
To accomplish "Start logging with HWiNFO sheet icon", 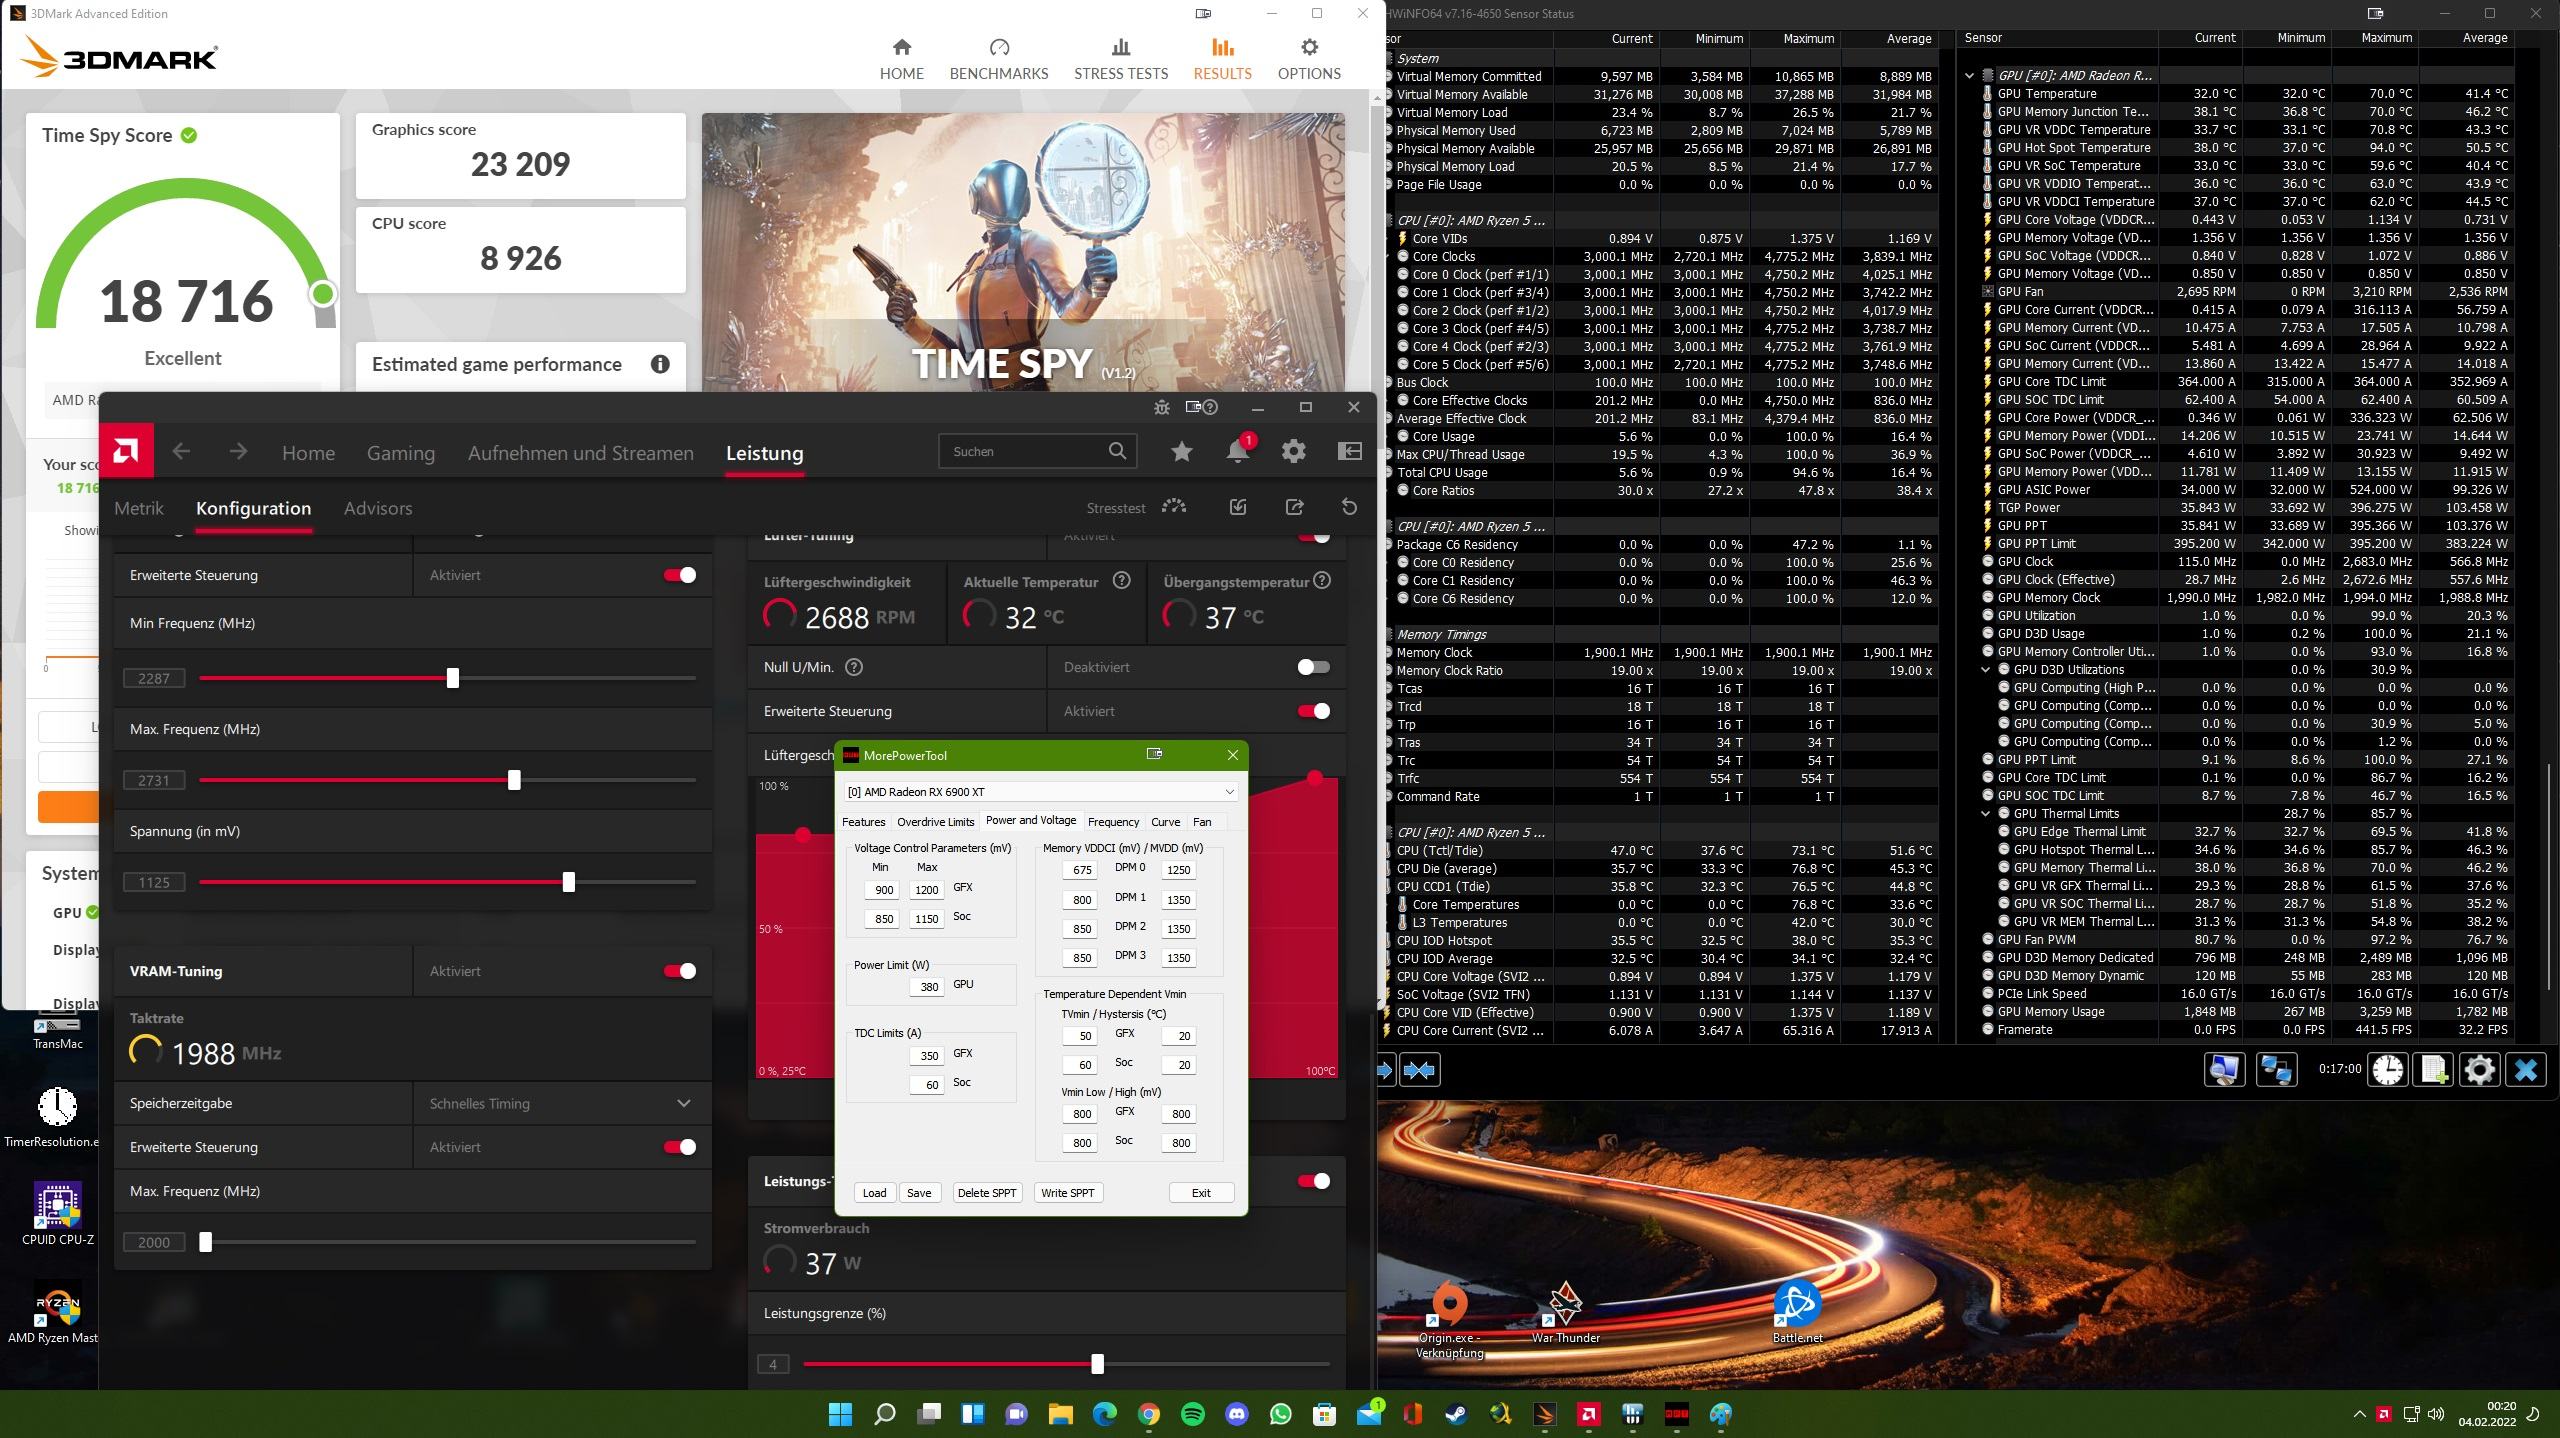I will (2435, 1070).
